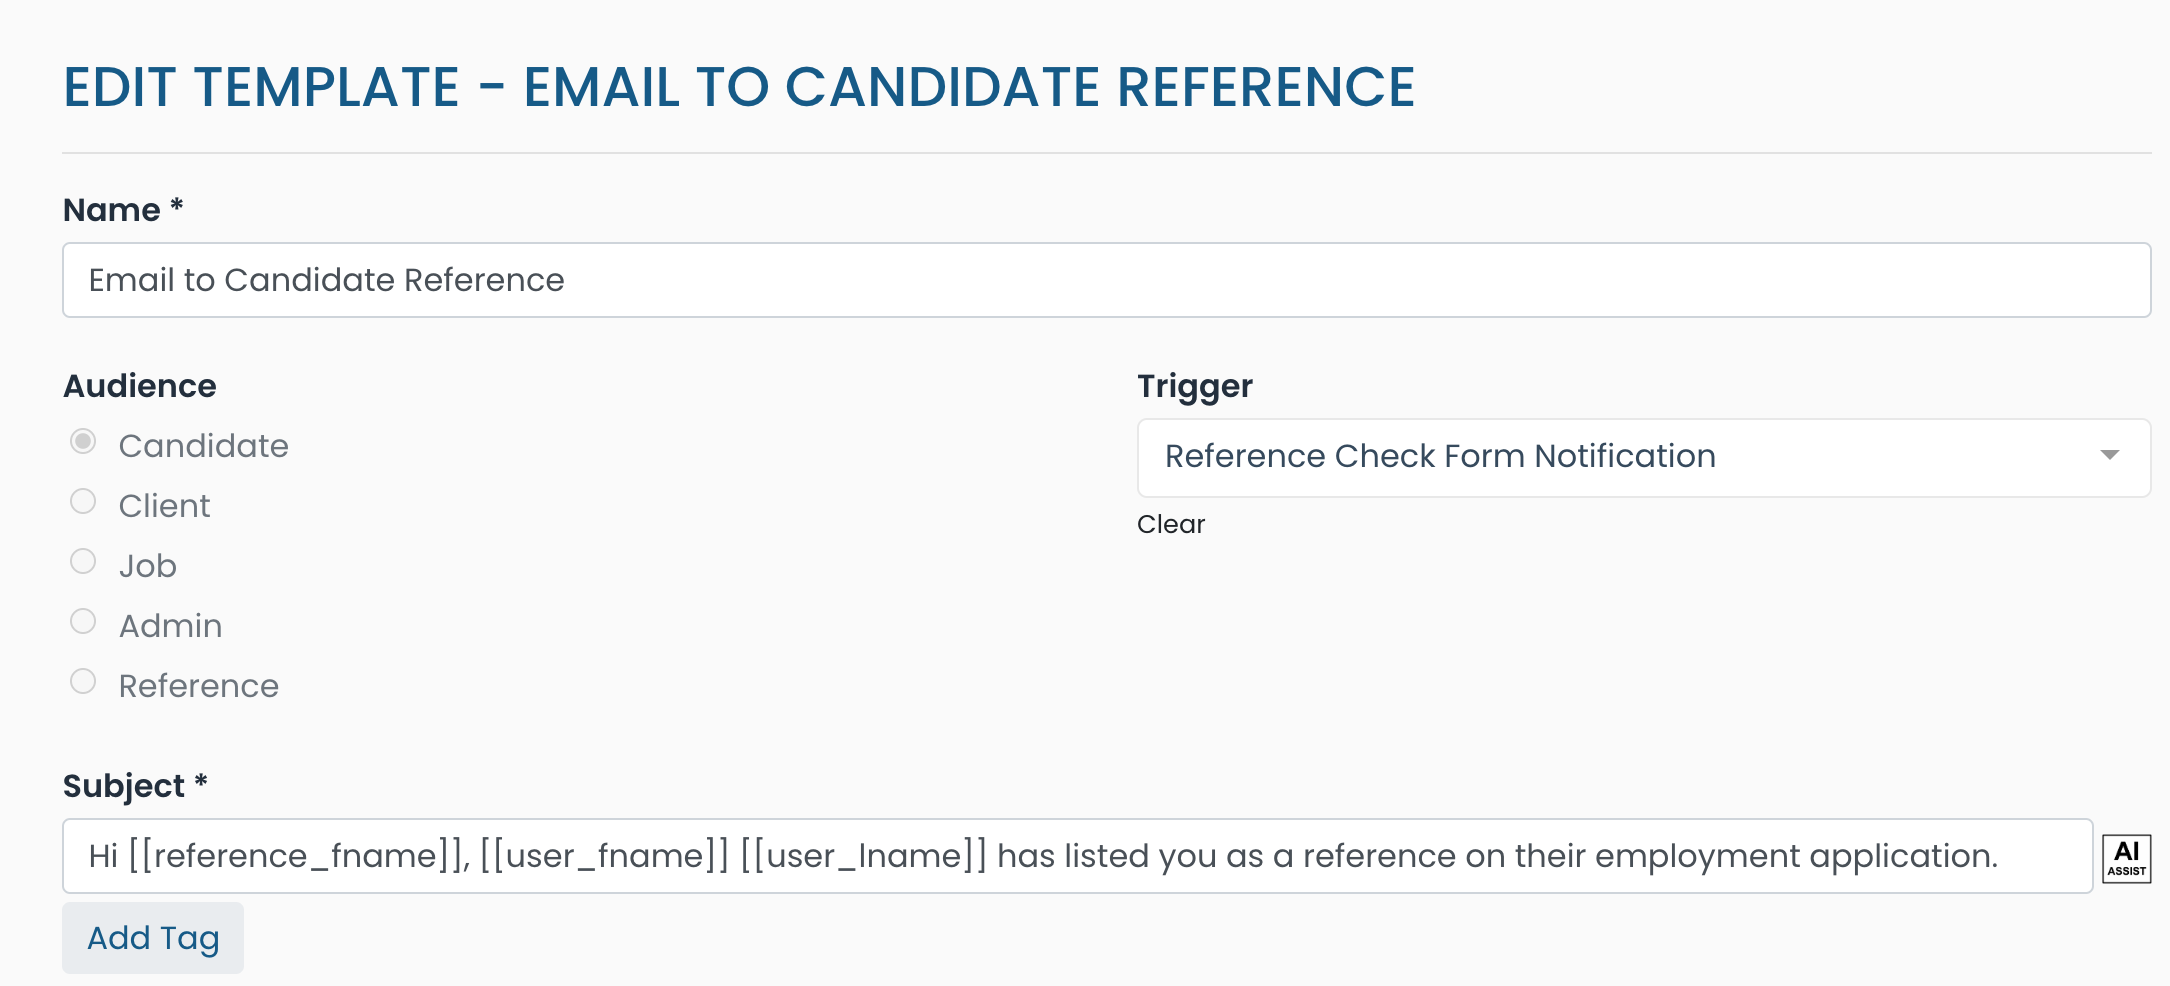2170x986 pixels.
Task: Select the Candidate audience option
Action: [x=83, y=441]
